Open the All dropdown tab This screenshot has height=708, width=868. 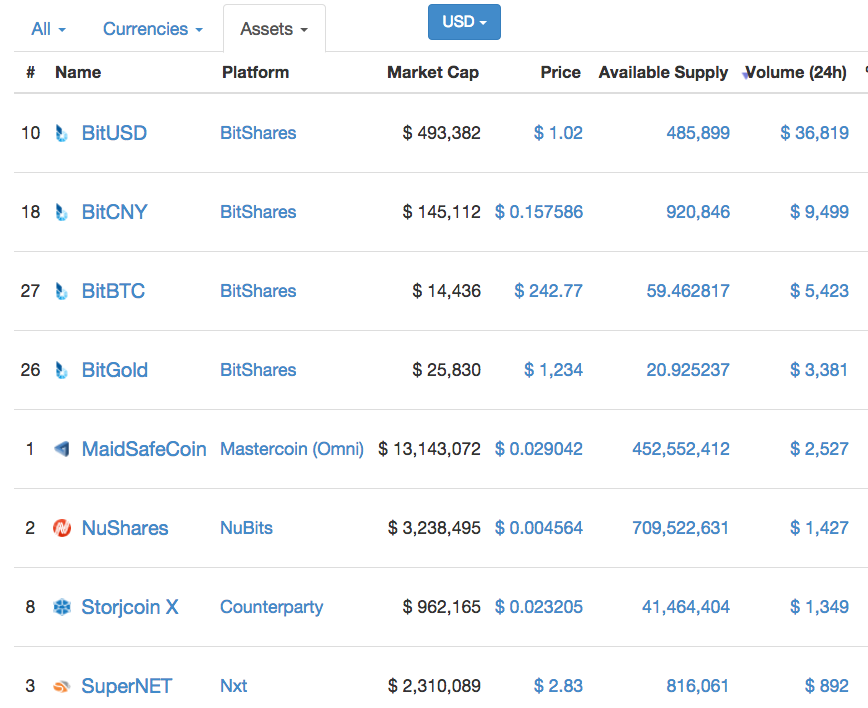48,29
